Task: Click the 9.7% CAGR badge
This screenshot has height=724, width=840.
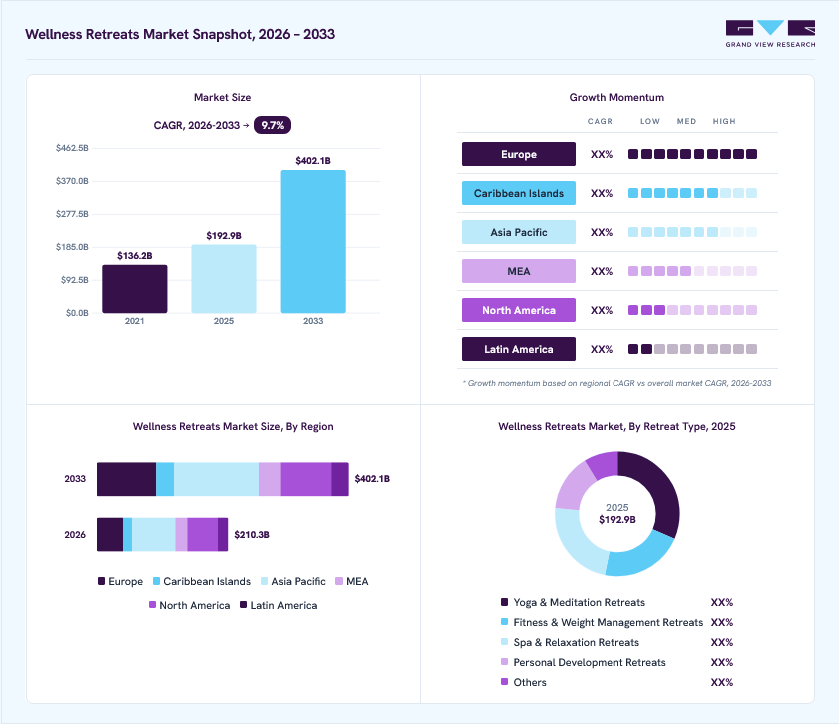Action: [x=272, y=125]
